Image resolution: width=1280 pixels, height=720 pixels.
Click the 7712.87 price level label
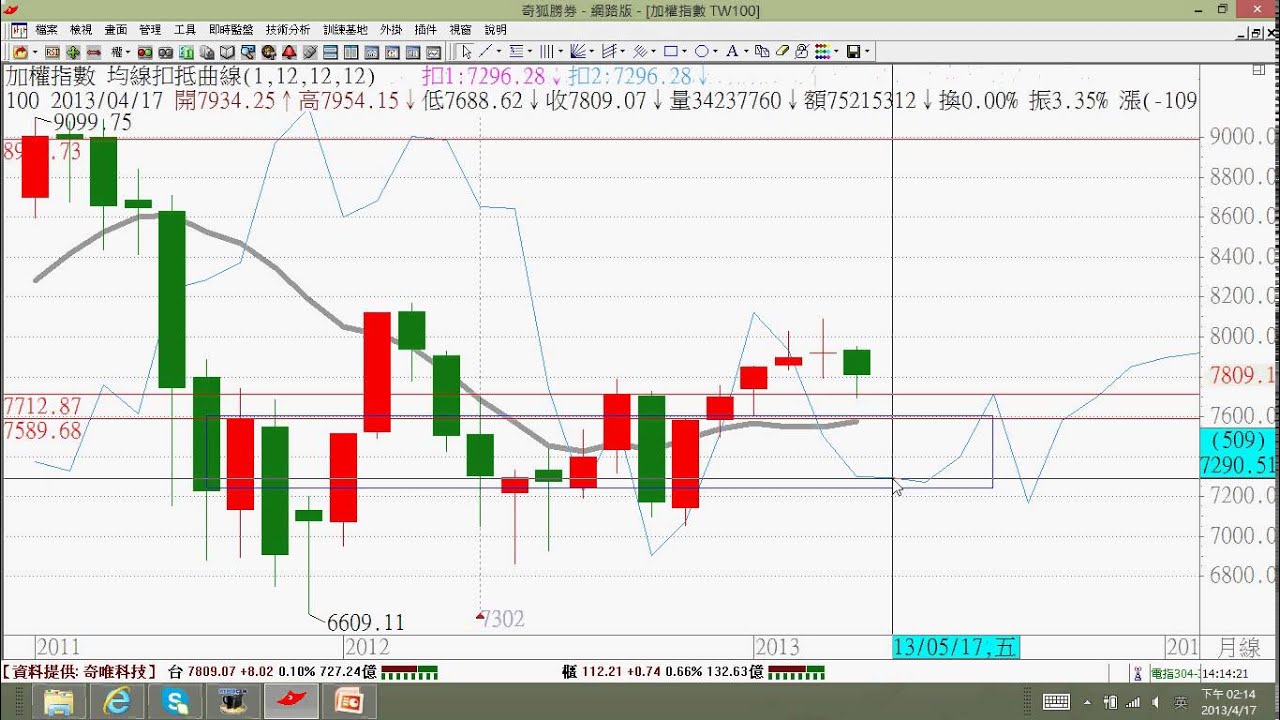tap(42, 406)
